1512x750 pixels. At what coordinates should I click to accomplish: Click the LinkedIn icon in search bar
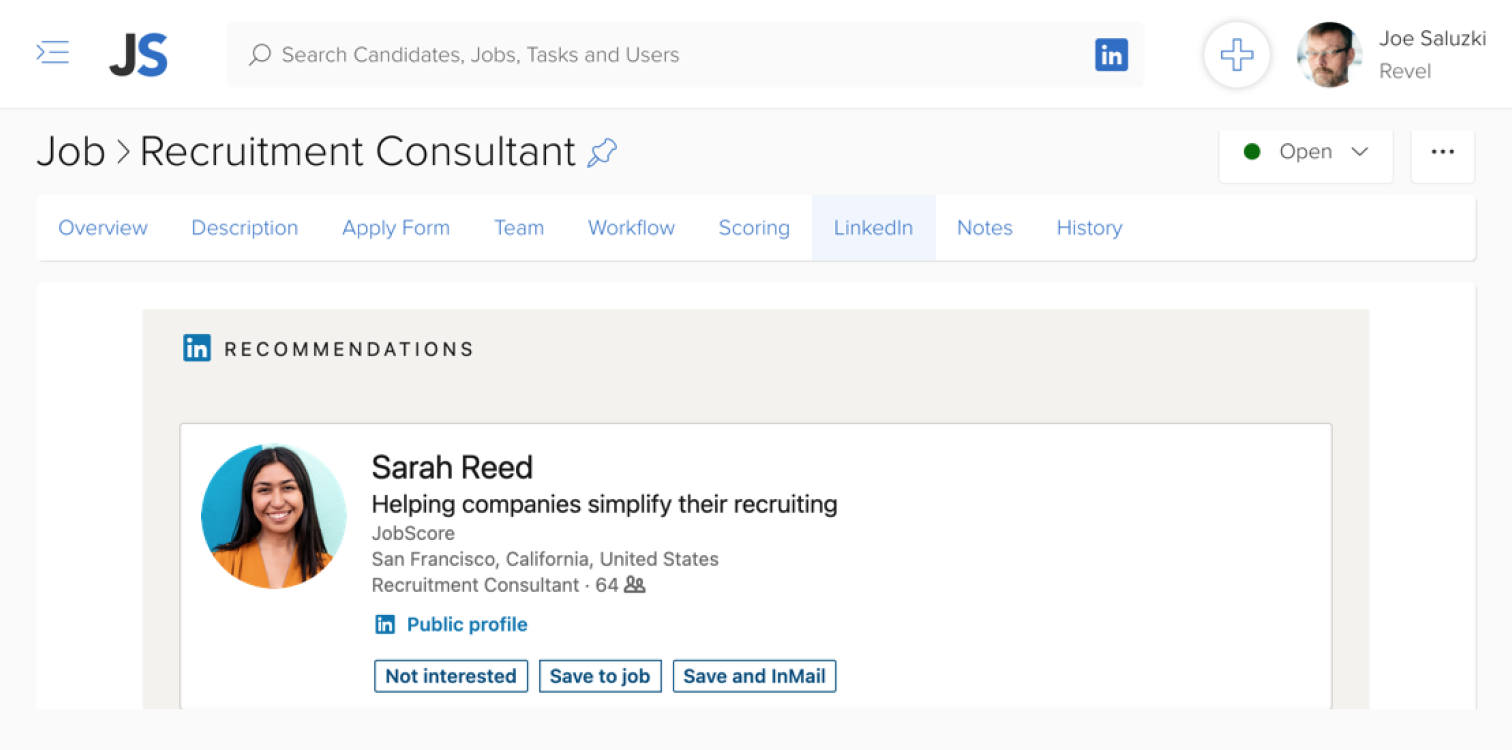1111,55
